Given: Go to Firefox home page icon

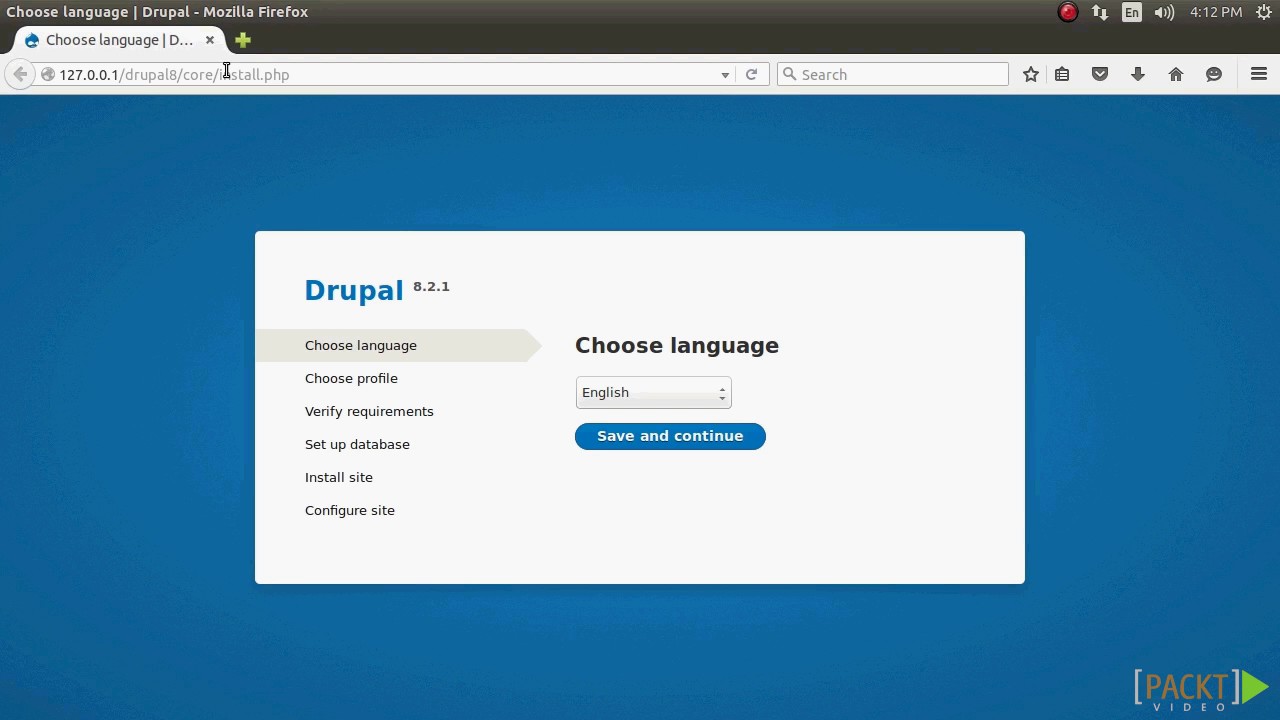Looking at the screenshot, I should [1176, 74].
